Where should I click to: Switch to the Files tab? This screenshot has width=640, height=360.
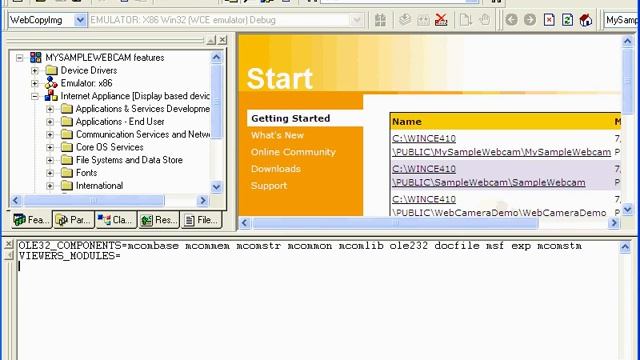coord(201,220)
